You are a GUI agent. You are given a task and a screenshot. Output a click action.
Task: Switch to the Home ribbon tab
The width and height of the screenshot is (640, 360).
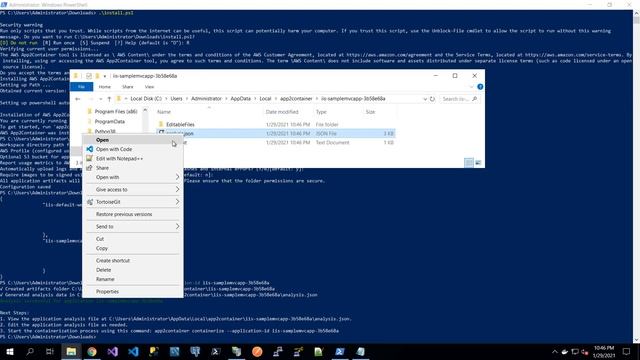pos(104,87)
